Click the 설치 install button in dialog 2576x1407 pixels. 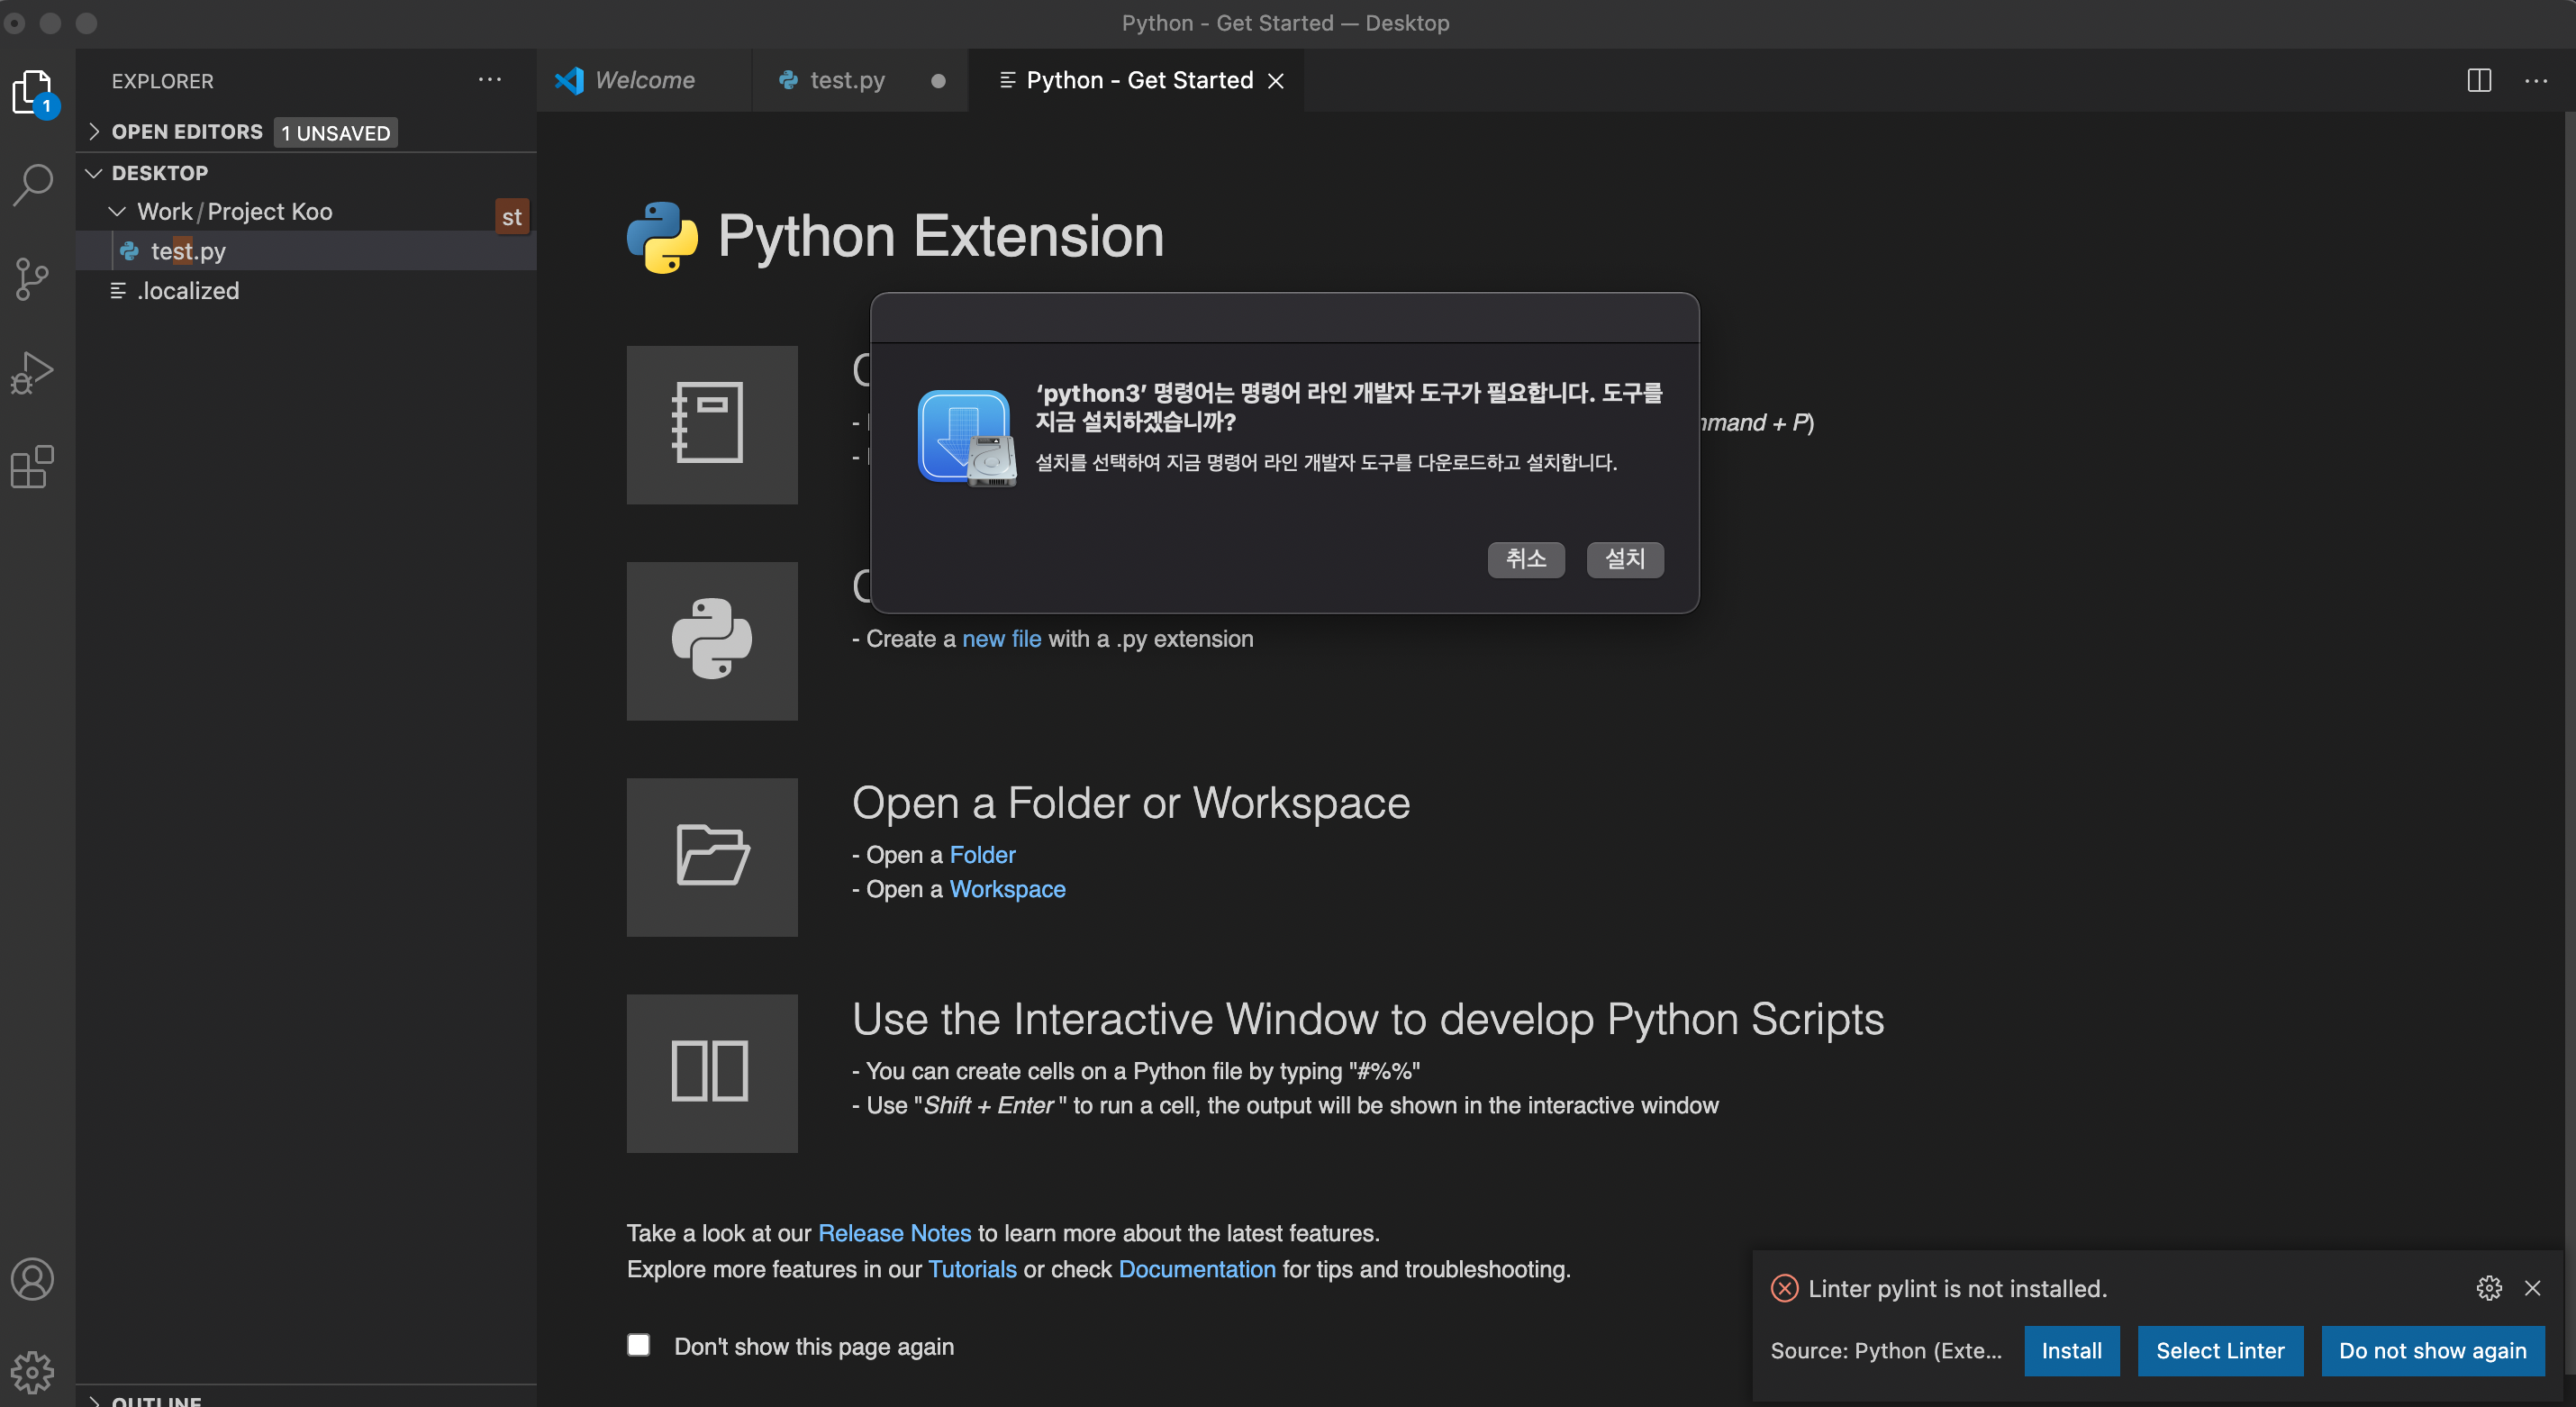tap(1624, 559)
